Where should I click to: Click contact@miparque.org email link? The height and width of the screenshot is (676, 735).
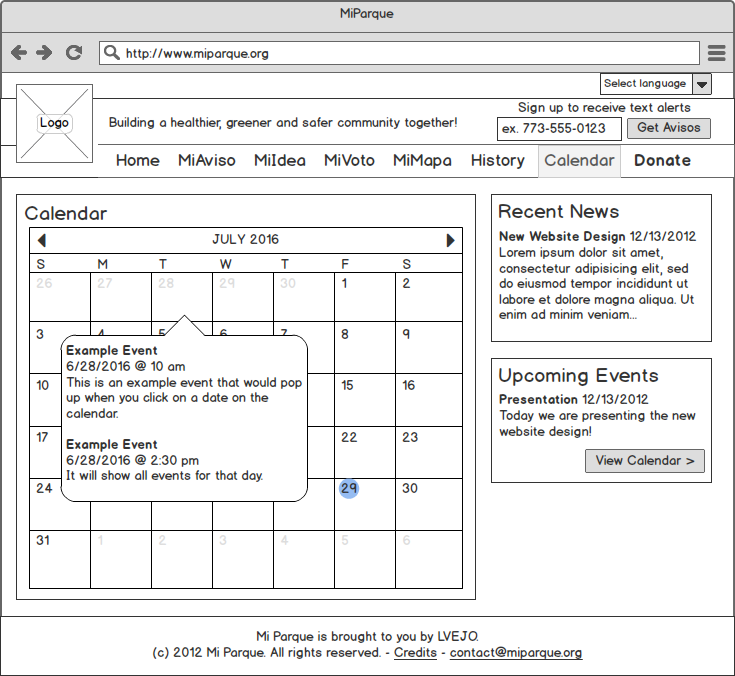pyautogui.click(x=516, y=653)
